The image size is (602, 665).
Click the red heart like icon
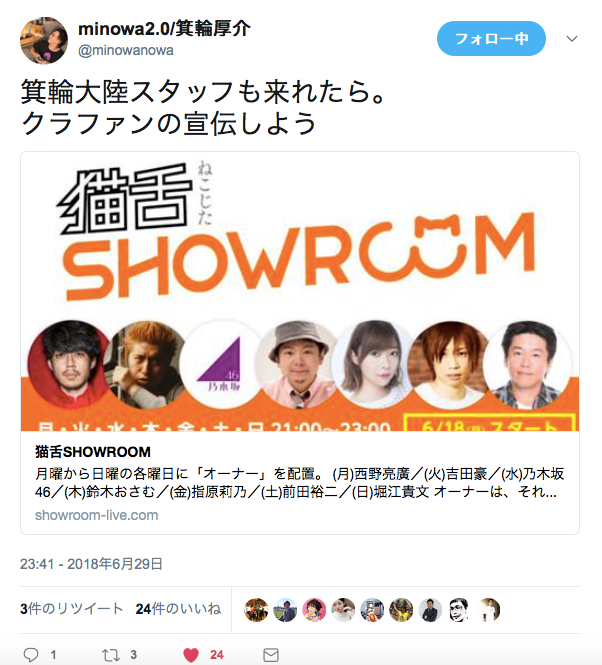pos(191,655)
